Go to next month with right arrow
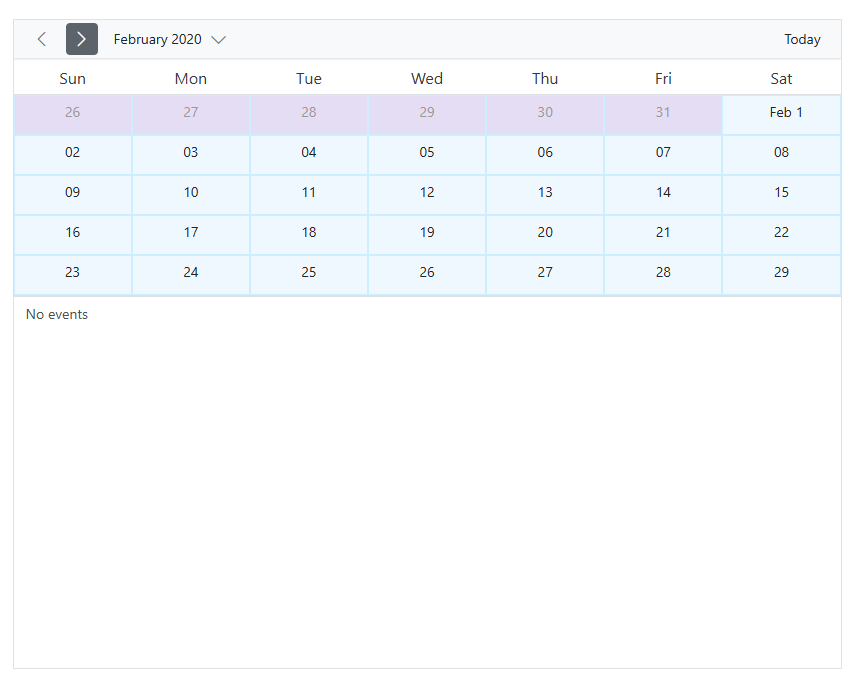The width and height of the screenshot is (857, 685). click(82, 39)
